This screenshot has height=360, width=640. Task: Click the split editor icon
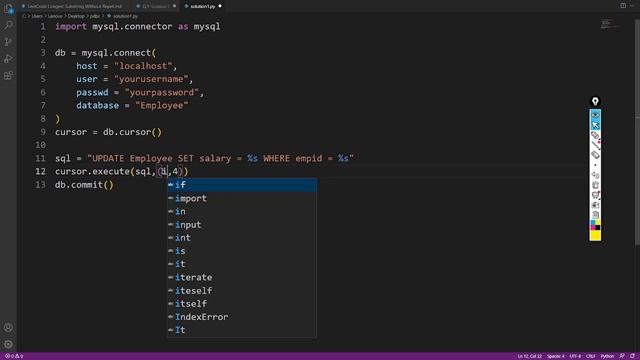623,6
